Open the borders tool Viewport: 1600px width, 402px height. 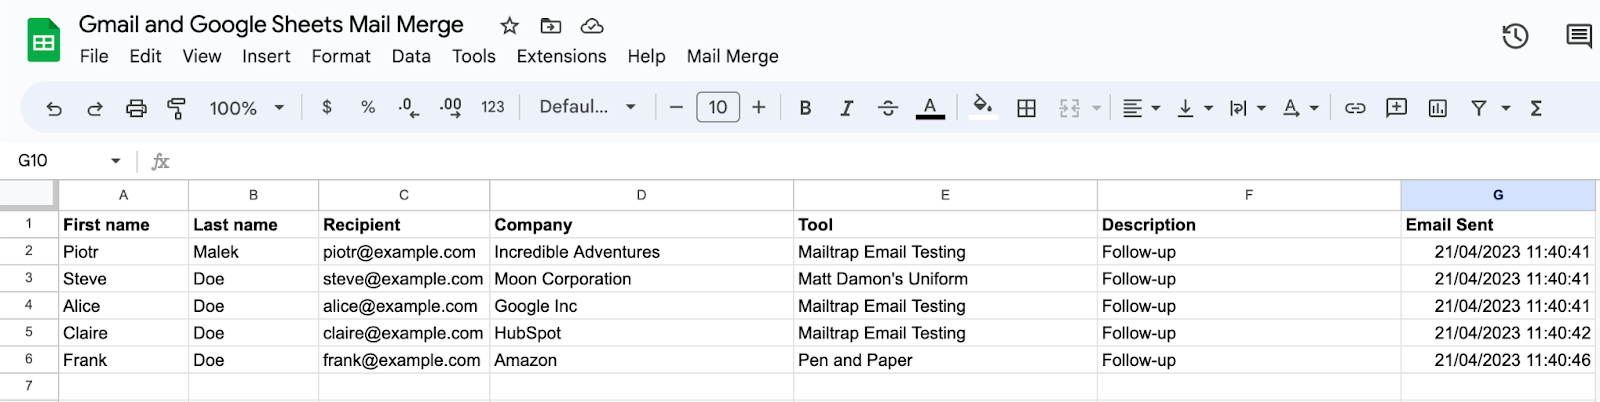click(1026, 108)
